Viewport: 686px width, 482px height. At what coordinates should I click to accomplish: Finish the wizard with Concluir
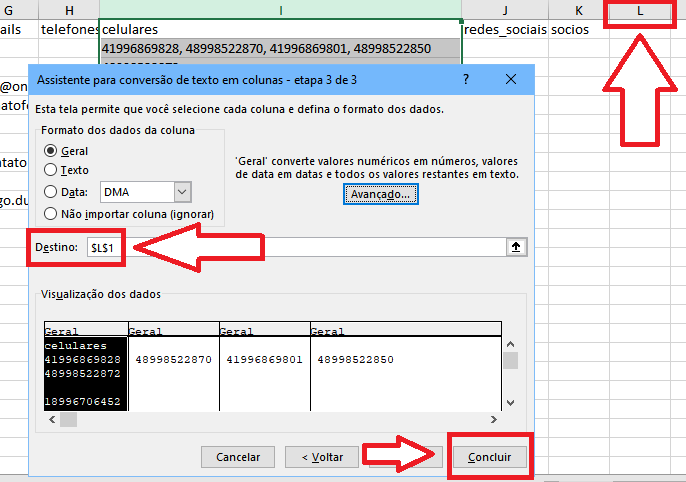[x=489, y=457]
